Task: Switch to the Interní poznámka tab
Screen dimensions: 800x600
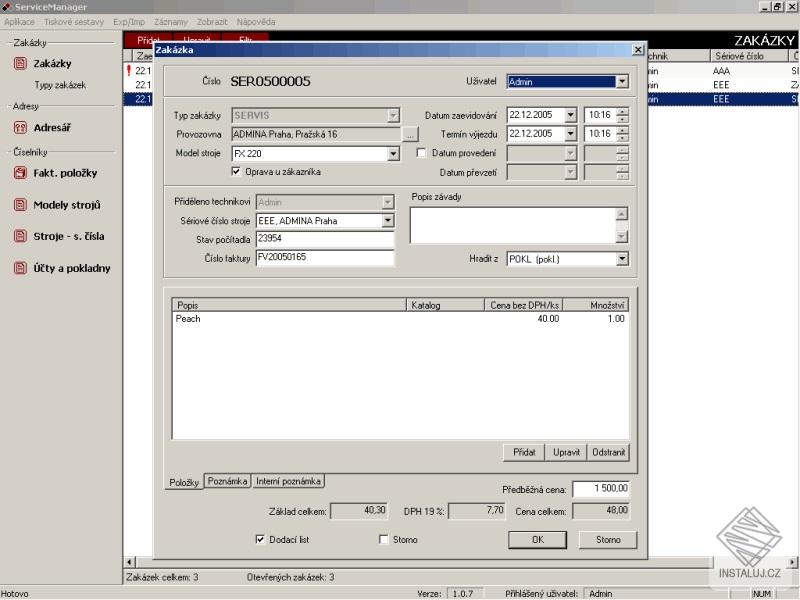Action: click(x=288, y=481)
